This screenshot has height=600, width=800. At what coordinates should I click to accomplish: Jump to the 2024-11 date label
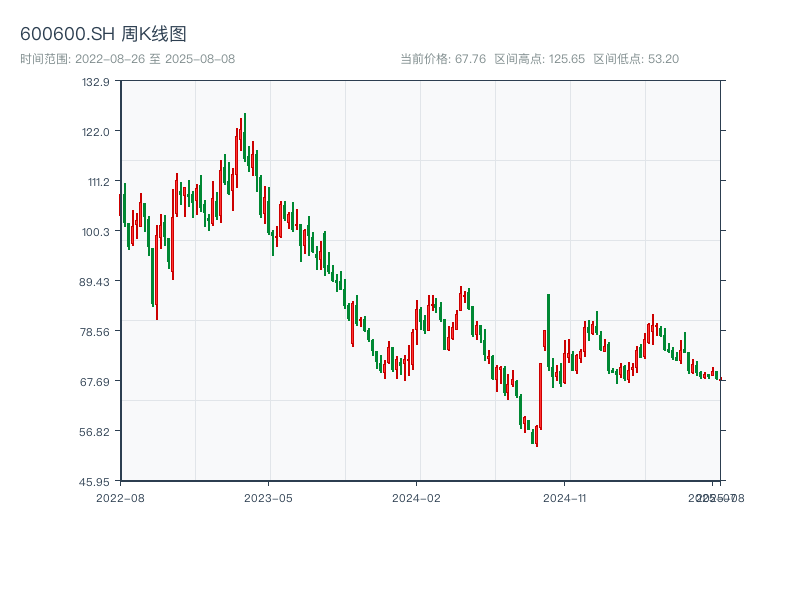point(564,497)
